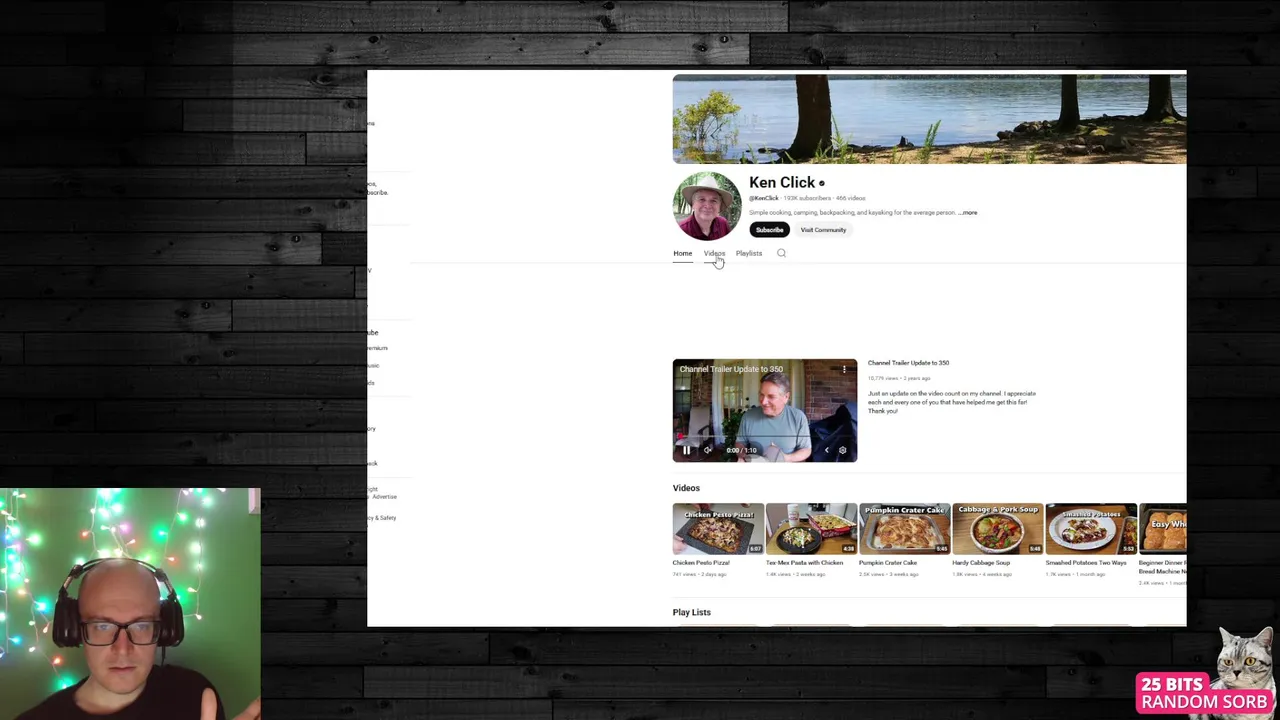
Task: Toggle mute on the trailer player
Action: pyautogui.click(x=708, y=450)
